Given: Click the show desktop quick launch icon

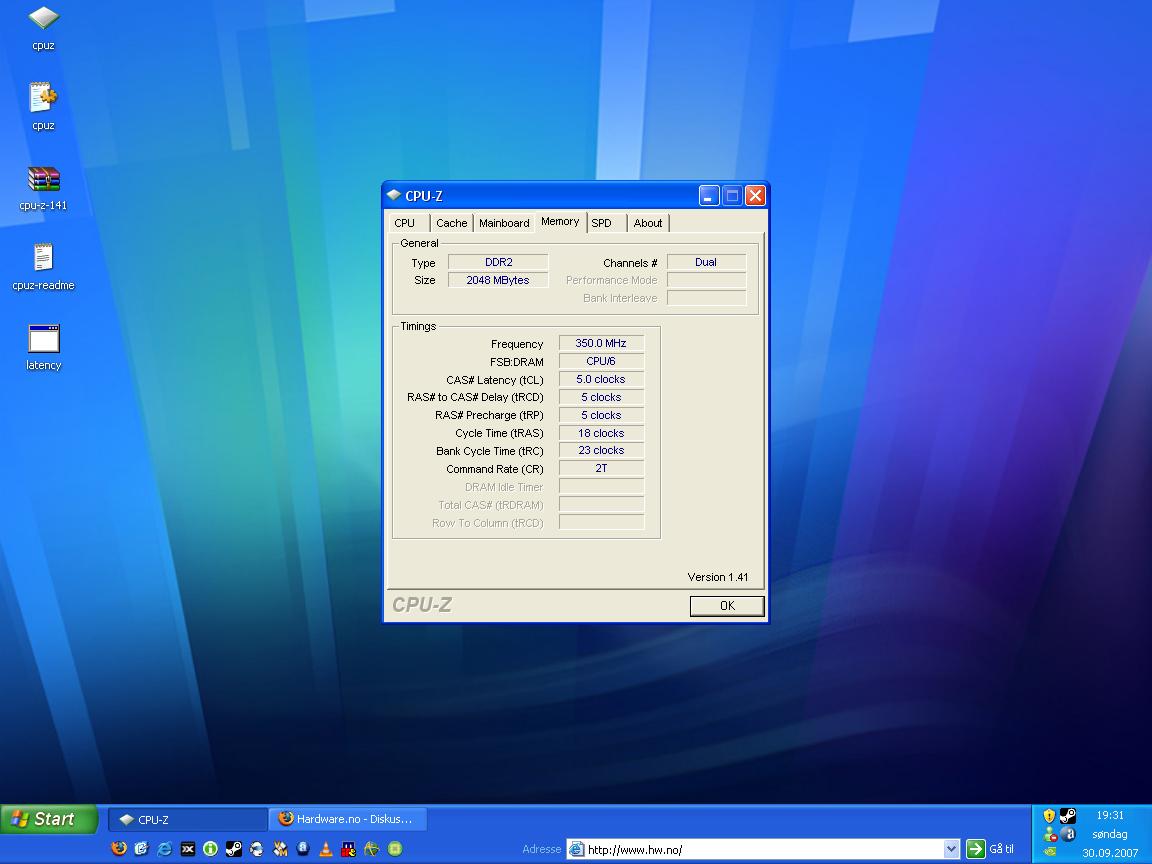Looking at the screenshot, I should pos(142,849).
